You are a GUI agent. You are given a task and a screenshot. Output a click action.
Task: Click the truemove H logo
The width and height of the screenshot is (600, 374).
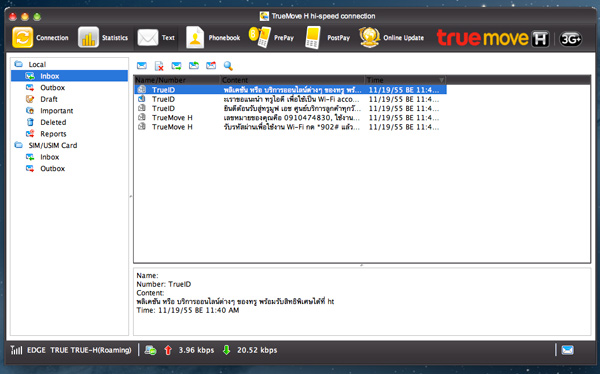(493, 38)
